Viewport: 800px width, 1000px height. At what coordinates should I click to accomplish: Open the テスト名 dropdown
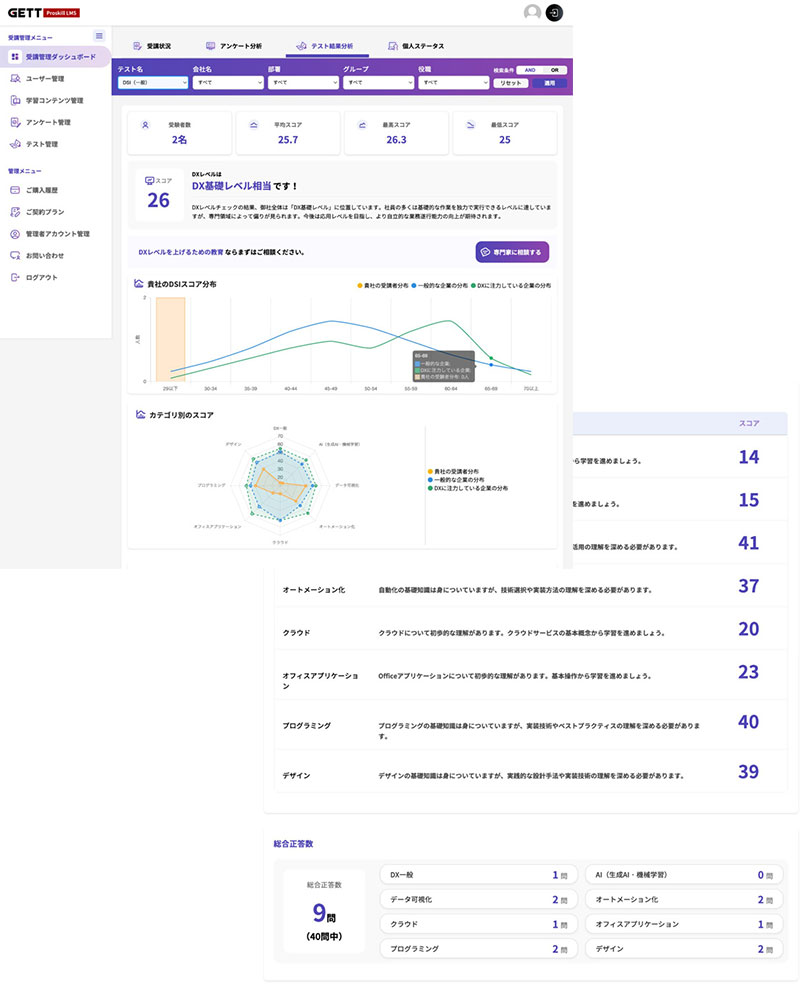pyautogui.click(x=153, y=83)
